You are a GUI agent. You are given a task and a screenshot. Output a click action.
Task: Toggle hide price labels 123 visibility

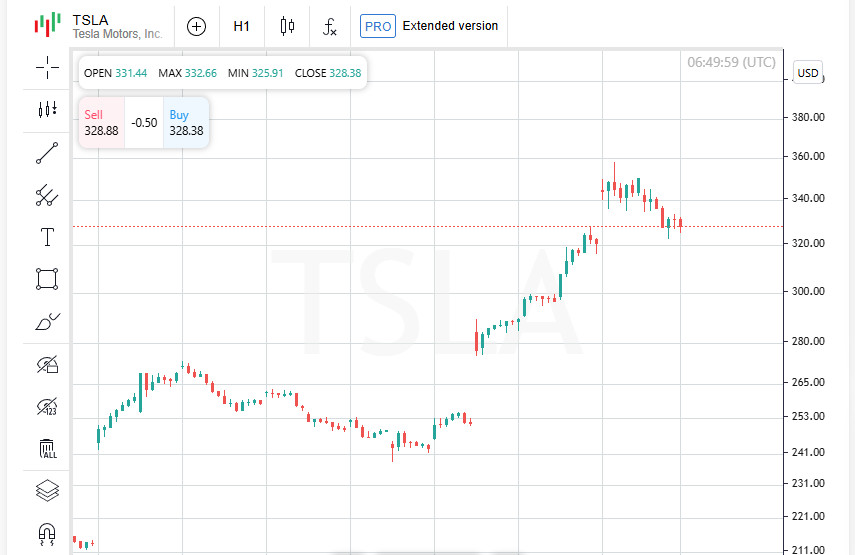tap(47, 406)
